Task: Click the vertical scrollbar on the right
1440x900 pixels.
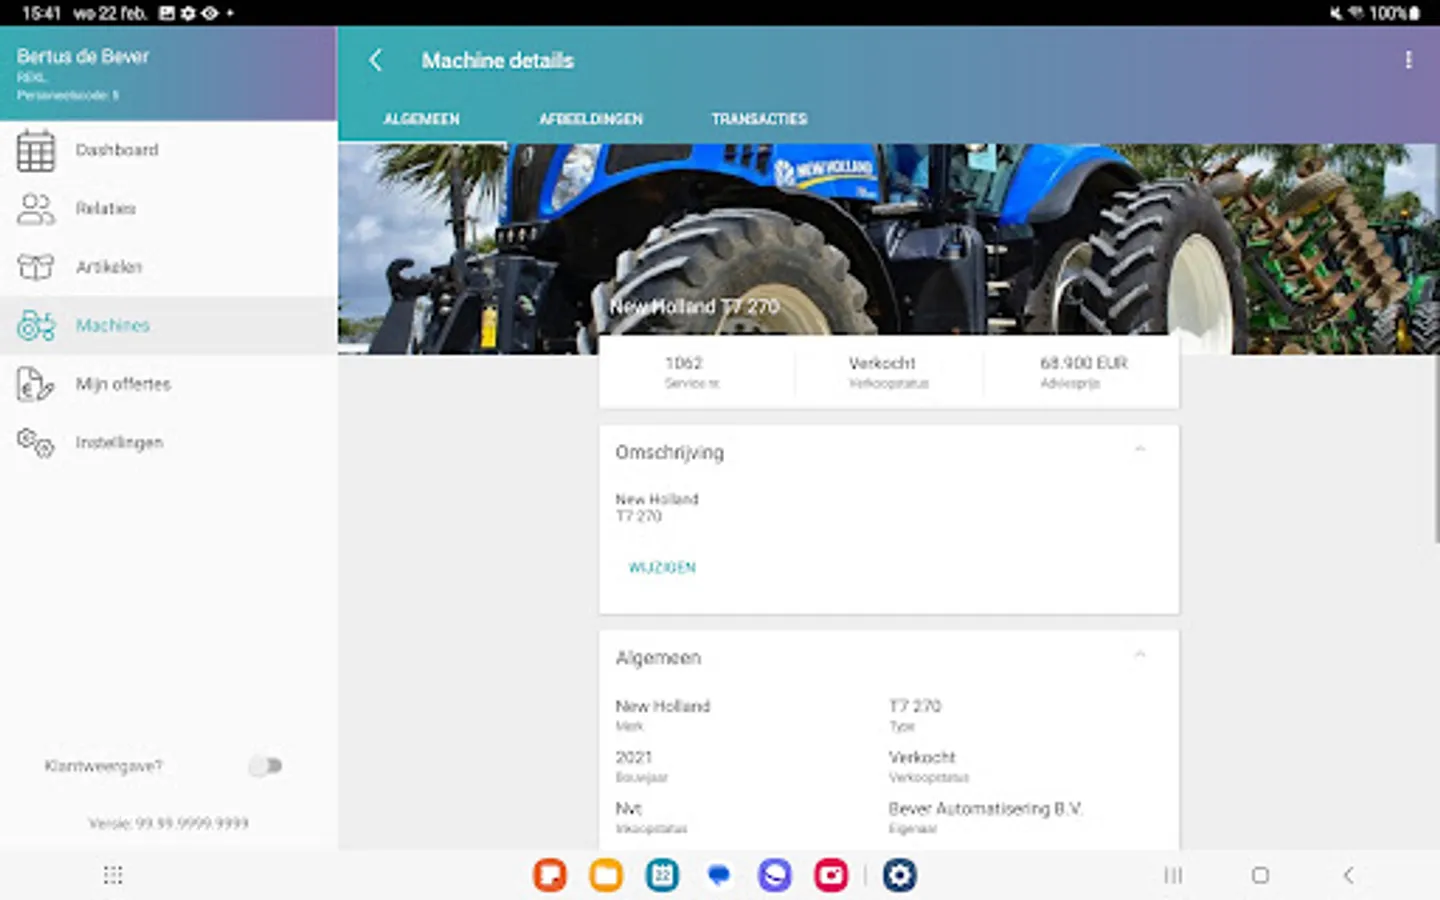Action: [x=1436, y=345]
